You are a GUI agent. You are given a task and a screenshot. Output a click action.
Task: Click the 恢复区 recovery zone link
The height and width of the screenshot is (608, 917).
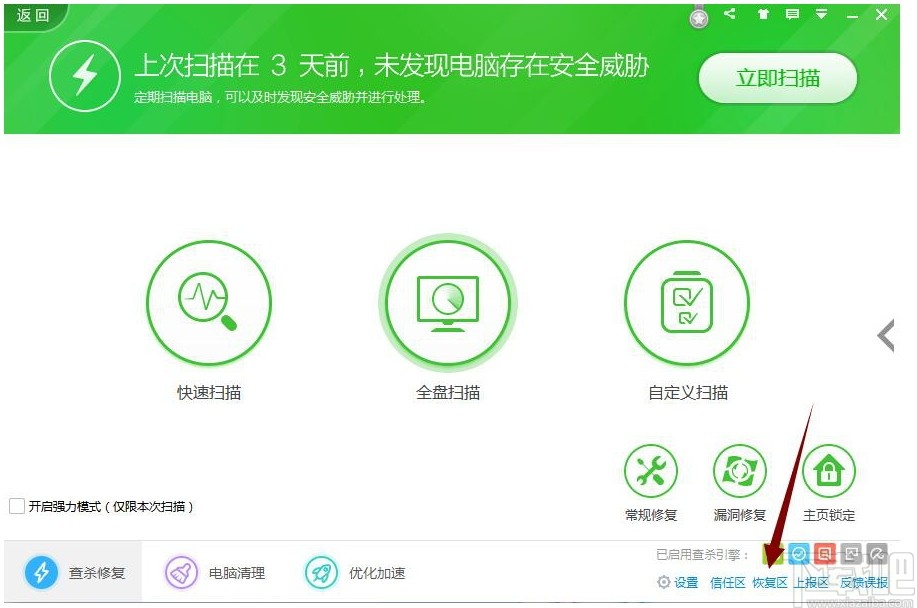click(768, 582)
